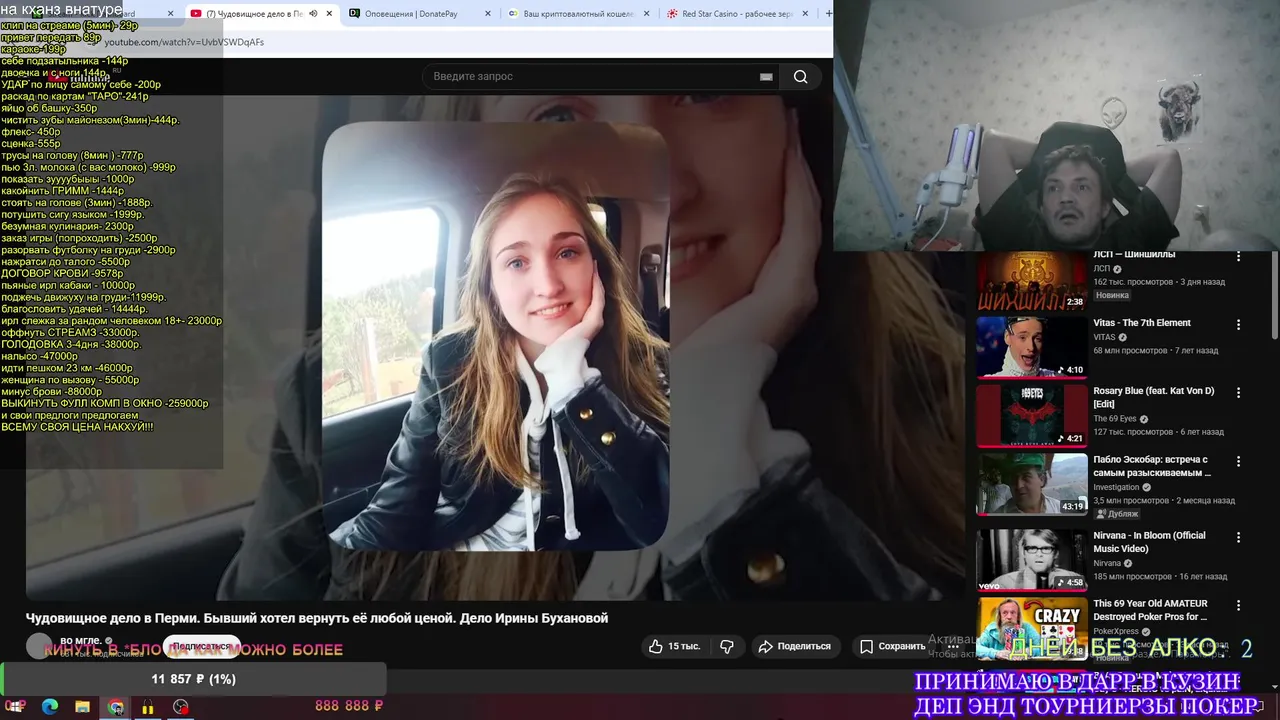The image size is (1280, 720).
Task: Open The 69 Eyes channel name
Action: pos(1115,419)
